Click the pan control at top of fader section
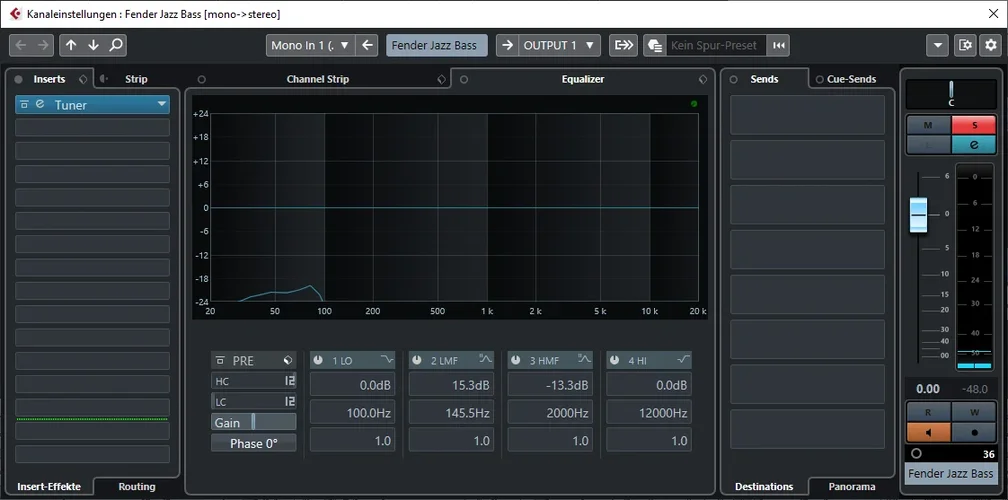Viewport: 1008px width, 500px height. tap(951, 94)
